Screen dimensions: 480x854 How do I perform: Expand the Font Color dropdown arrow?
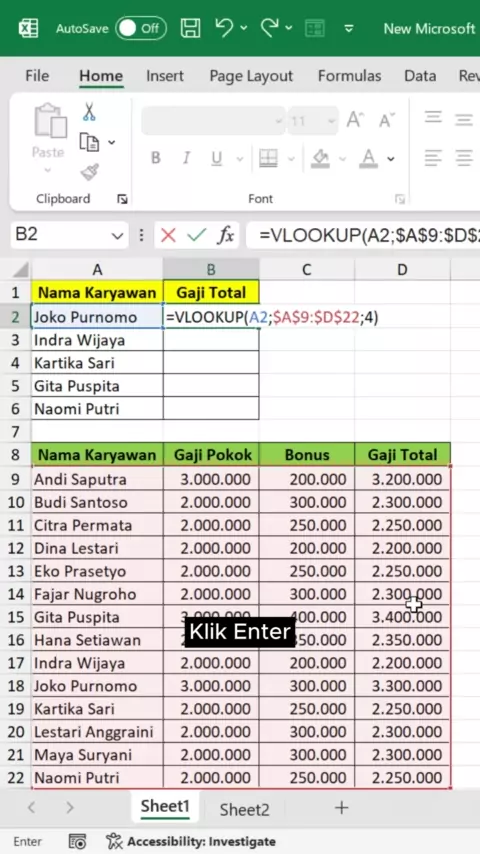[391, 159]
